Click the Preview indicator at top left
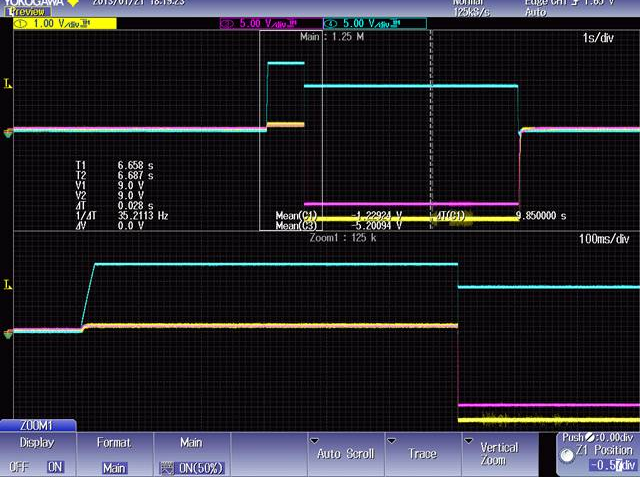Screen dimensions: 640x479 pos(27,11)
